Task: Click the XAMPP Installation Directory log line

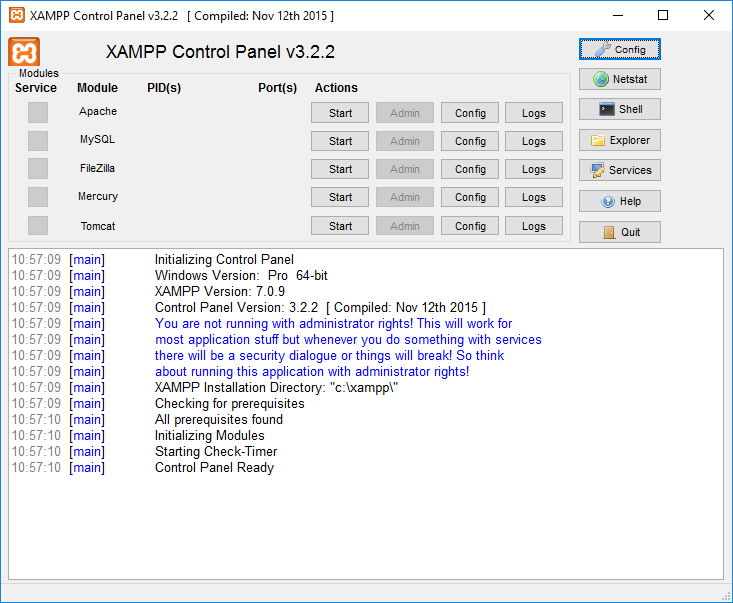Action: click(x=276, y=388)
